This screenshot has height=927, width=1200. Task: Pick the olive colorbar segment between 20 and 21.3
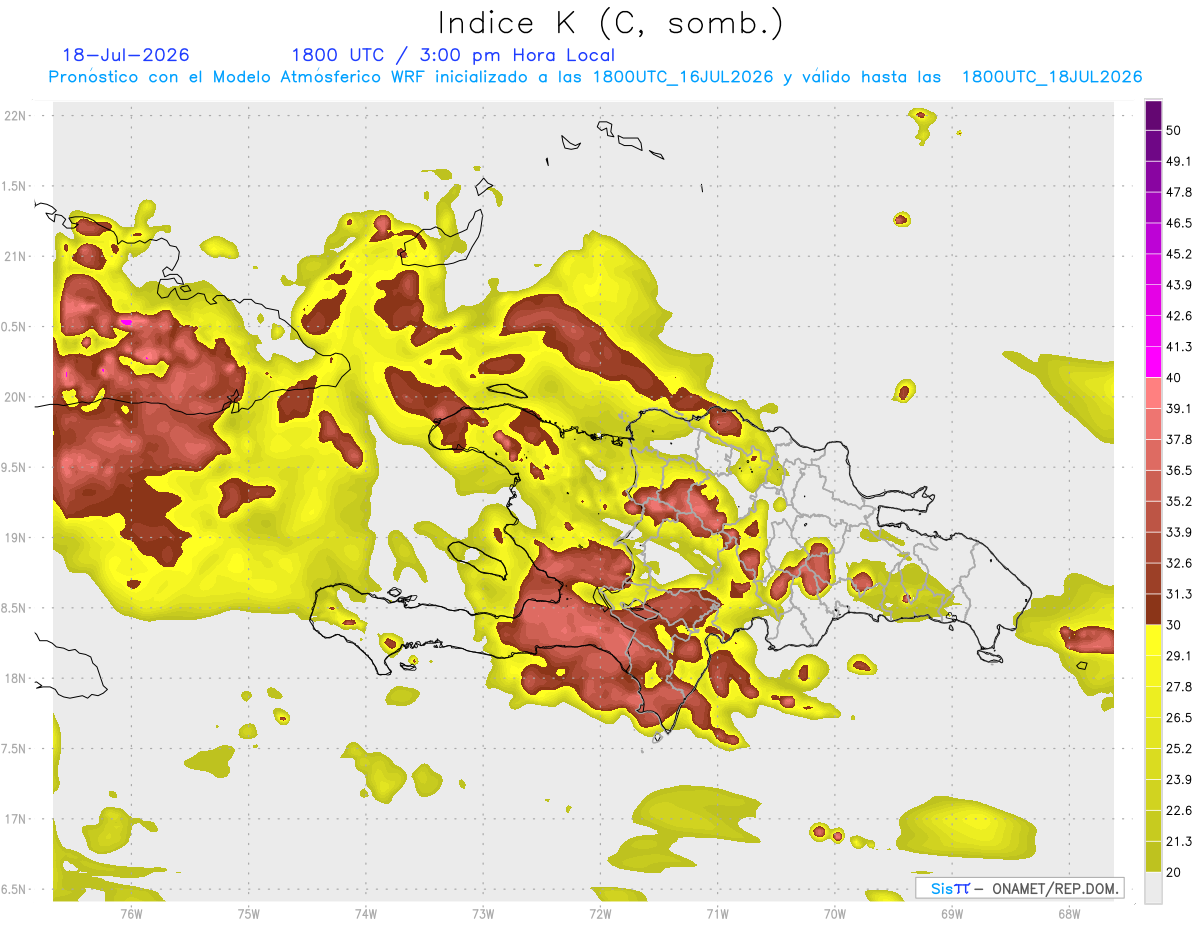(1153, 858)
